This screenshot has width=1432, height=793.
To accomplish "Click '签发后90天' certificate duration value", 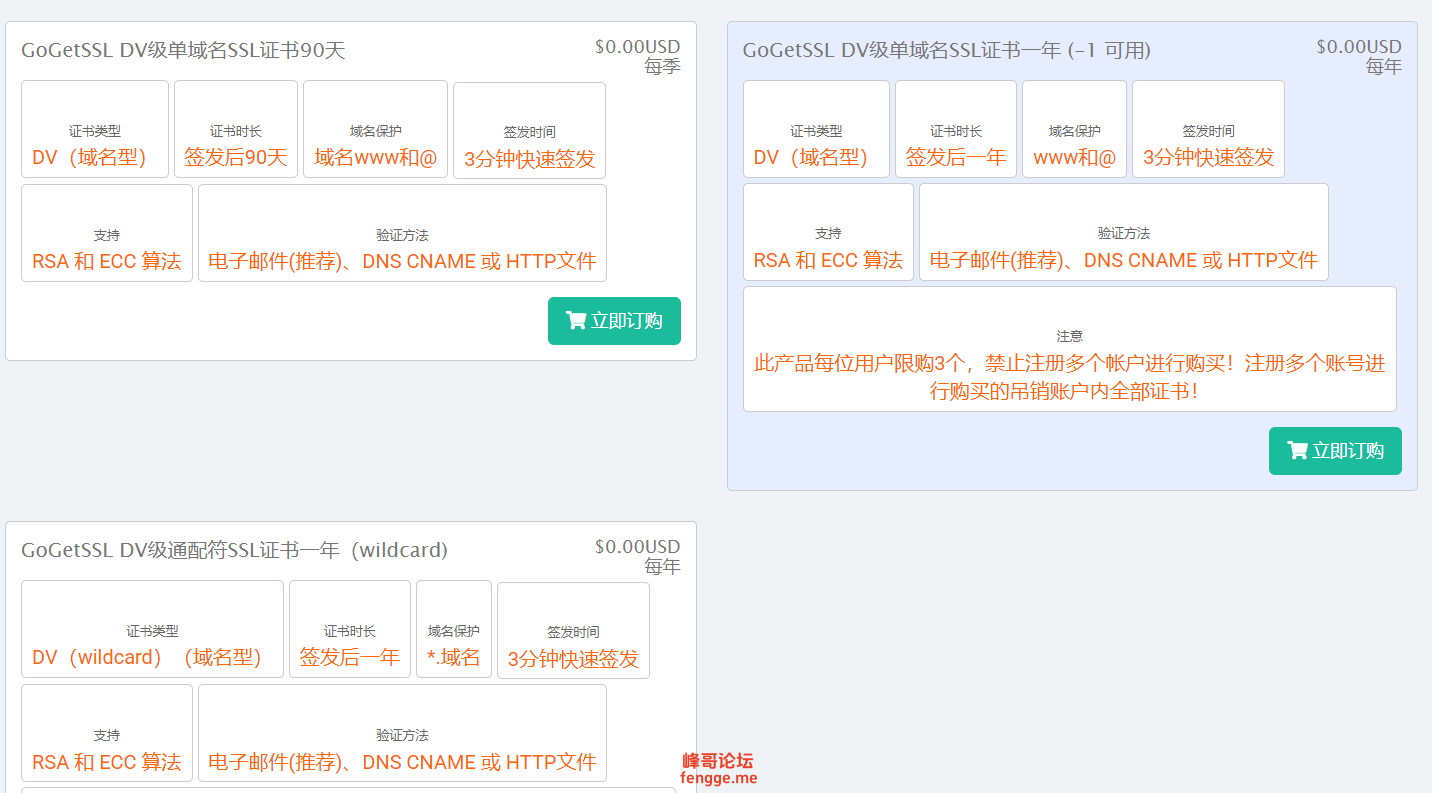I will click(236, 157).
